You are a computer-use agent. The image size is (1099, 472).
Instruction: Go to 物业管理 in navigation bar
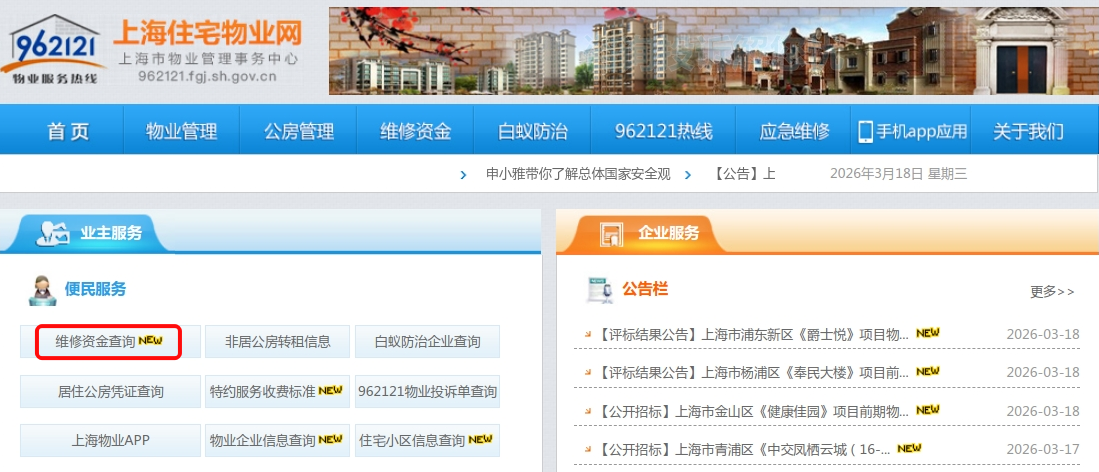[181, 131]
